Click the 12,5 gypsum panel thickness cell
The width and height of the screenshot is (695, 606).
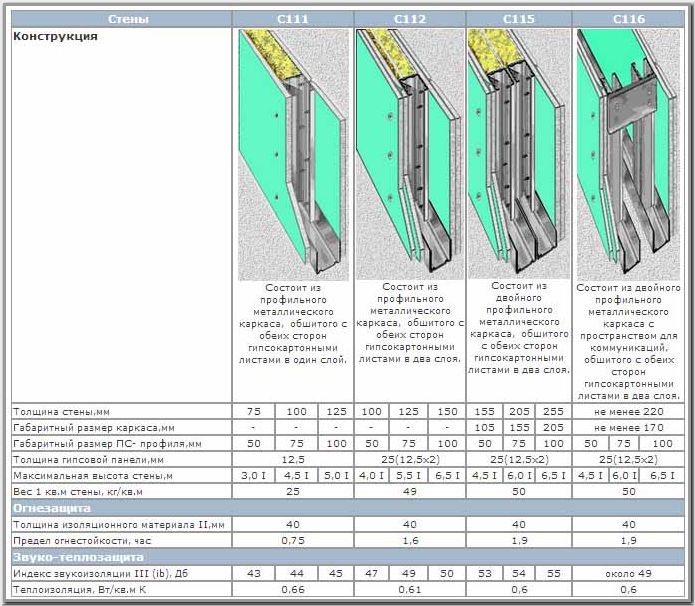[293, 459]
